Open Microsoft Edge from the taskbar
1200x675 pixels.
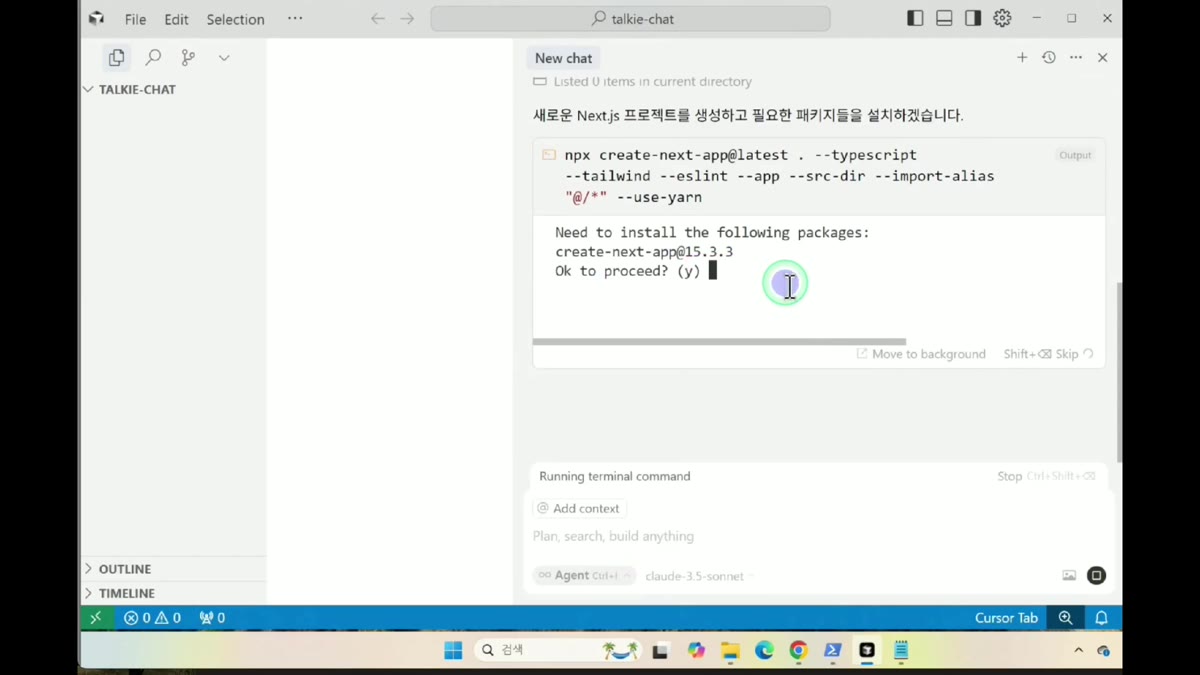point(764,651)
